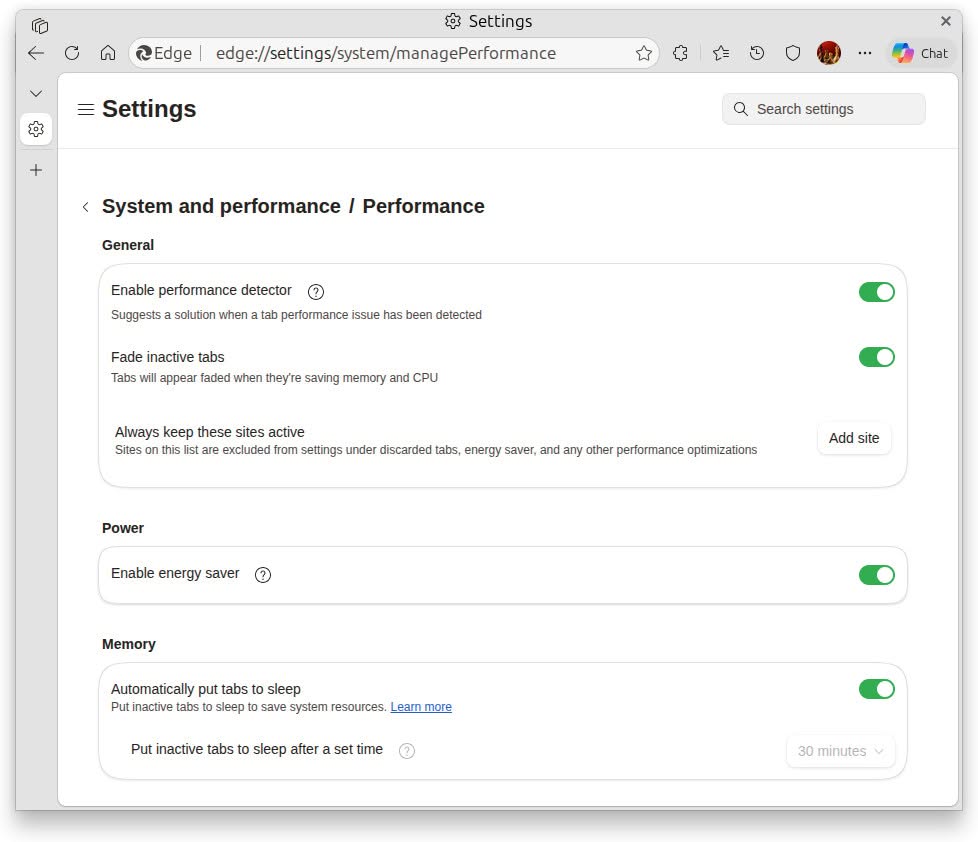Open the Learn more link
The image size is (978, 842).
point(421,707)
